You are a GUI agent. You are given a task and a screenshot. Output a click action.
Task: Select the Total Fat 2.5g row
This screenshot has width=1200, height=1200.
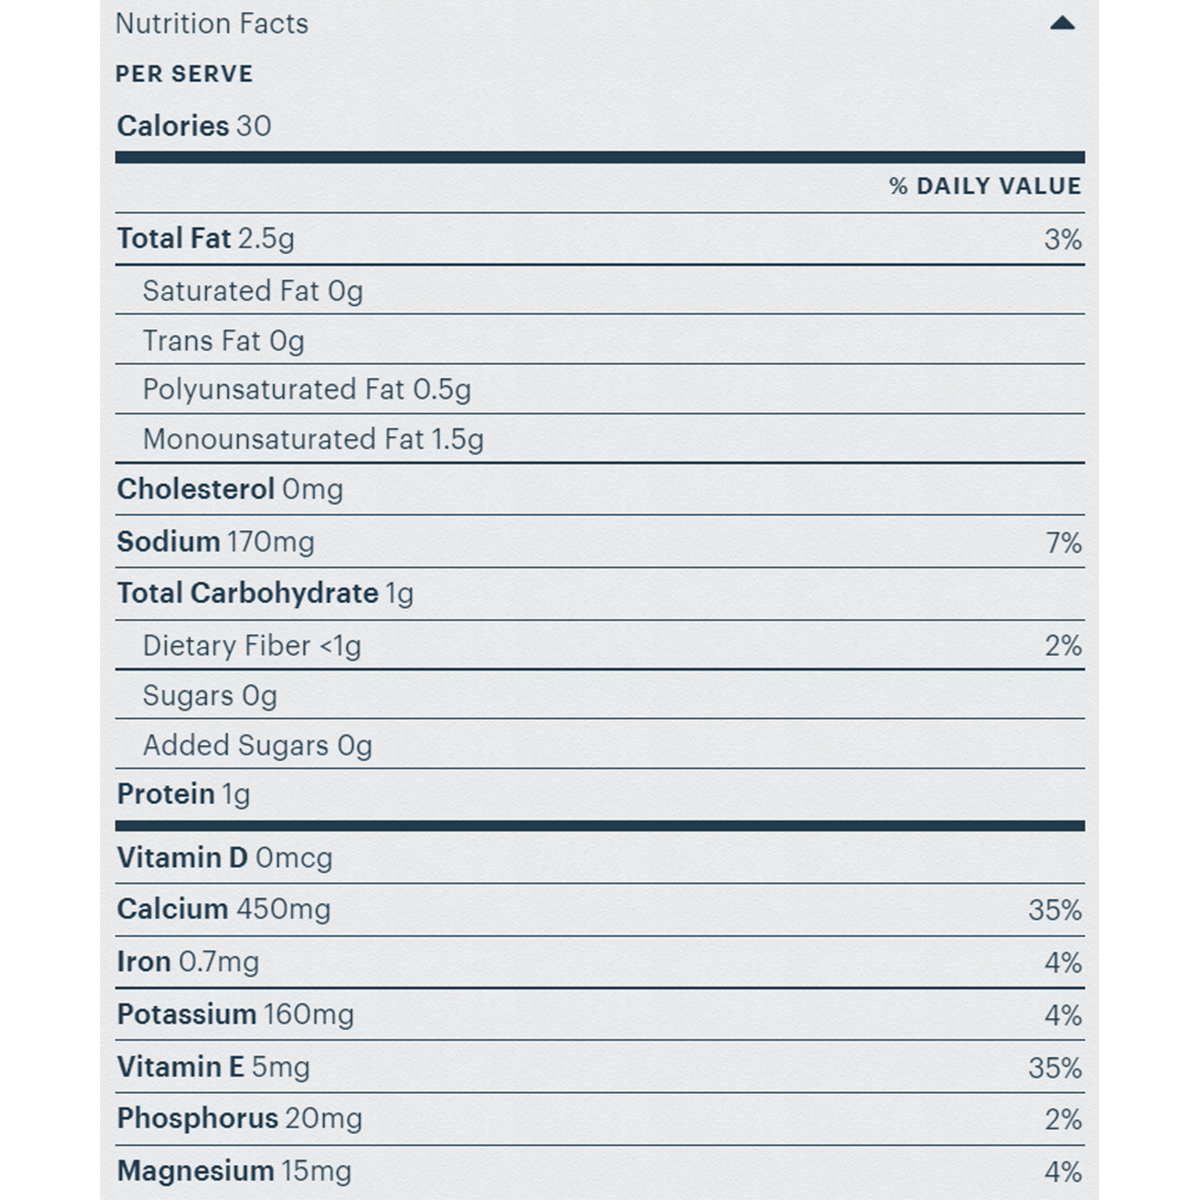click(x=206, y=239)
